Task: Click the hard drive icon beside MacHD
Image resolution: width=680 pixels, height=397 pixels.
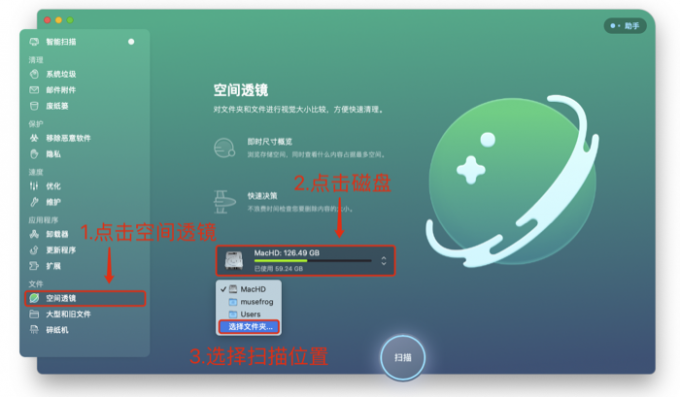Action: 234,260
